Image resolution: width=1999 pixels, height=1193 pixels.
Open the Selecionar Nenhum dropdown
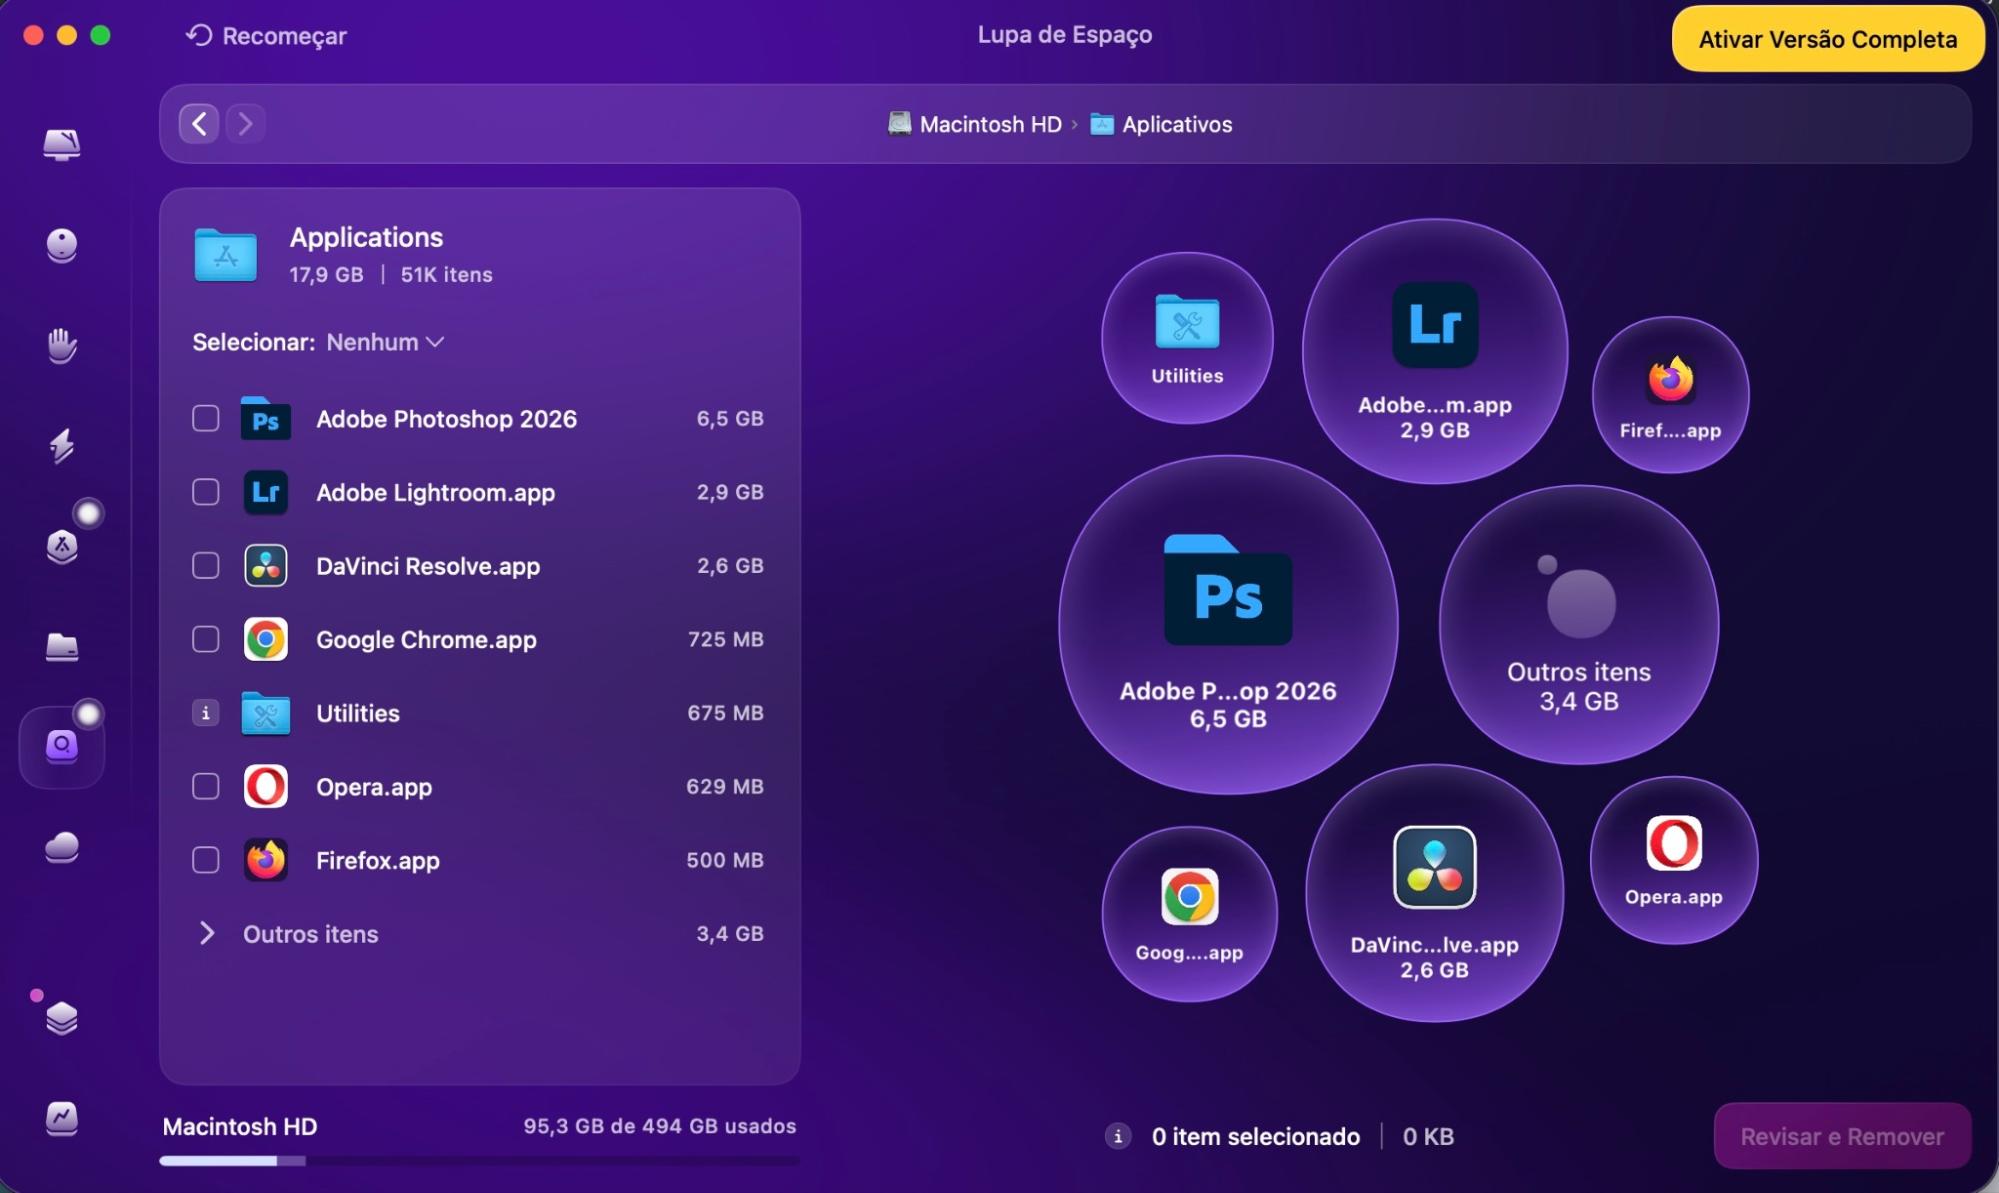click(x=385, y=342)
